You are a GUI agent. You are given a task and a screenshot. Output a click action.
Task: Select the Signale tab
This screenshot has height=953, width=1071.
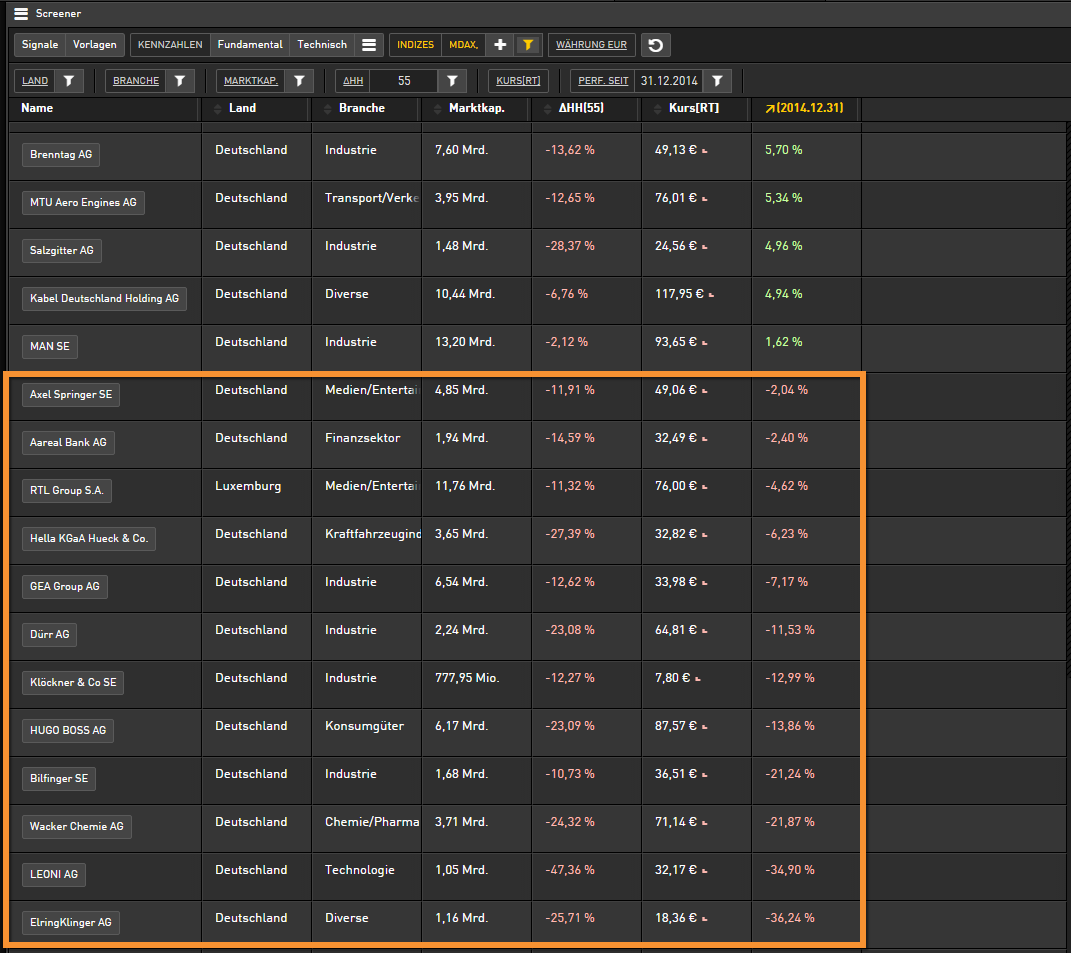[40, 45]
